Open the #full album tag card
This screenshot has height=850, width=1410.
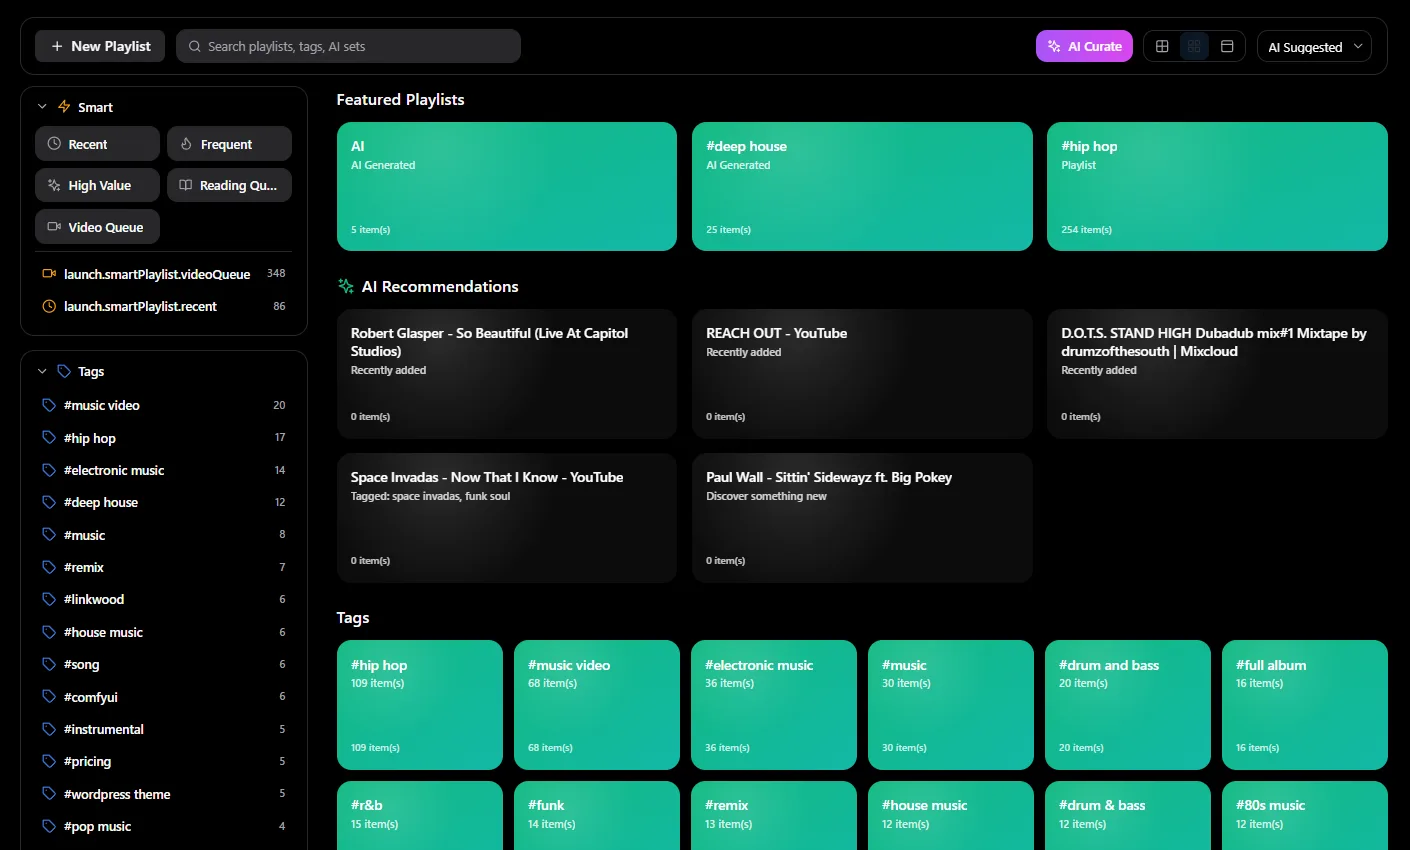tap(1305, 705)
